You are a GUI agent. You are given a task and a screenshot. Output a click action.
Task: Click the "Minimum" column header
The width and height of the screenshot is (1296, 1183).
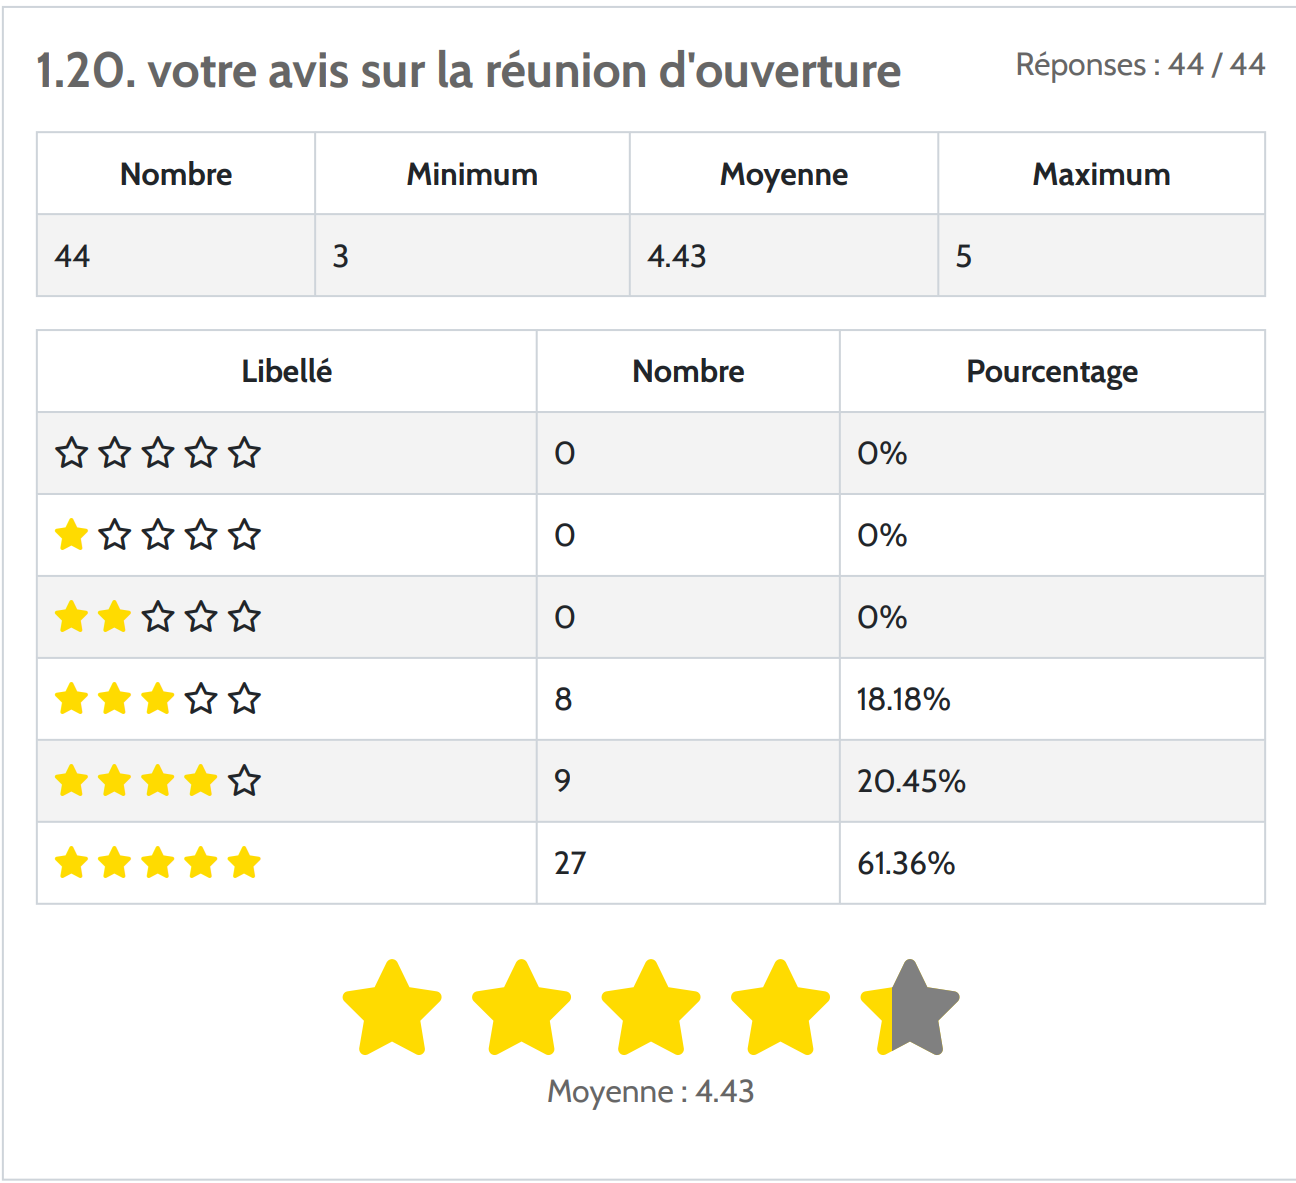click(x=472, y=175)
